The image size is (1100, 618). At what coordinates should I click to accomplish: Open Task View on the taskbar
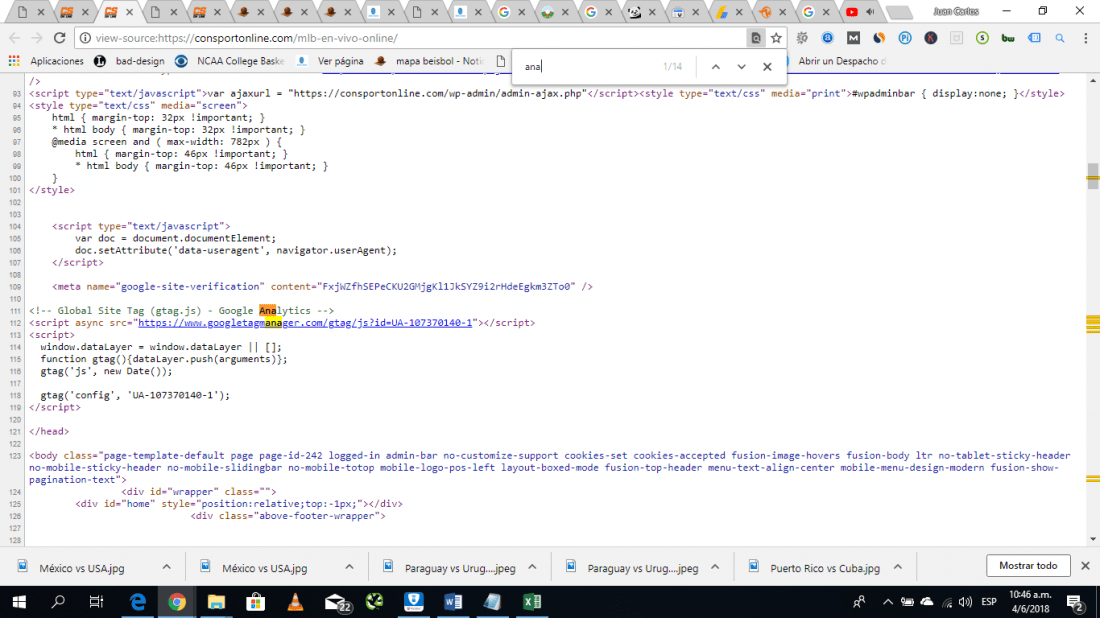click(x=96, y=602)
